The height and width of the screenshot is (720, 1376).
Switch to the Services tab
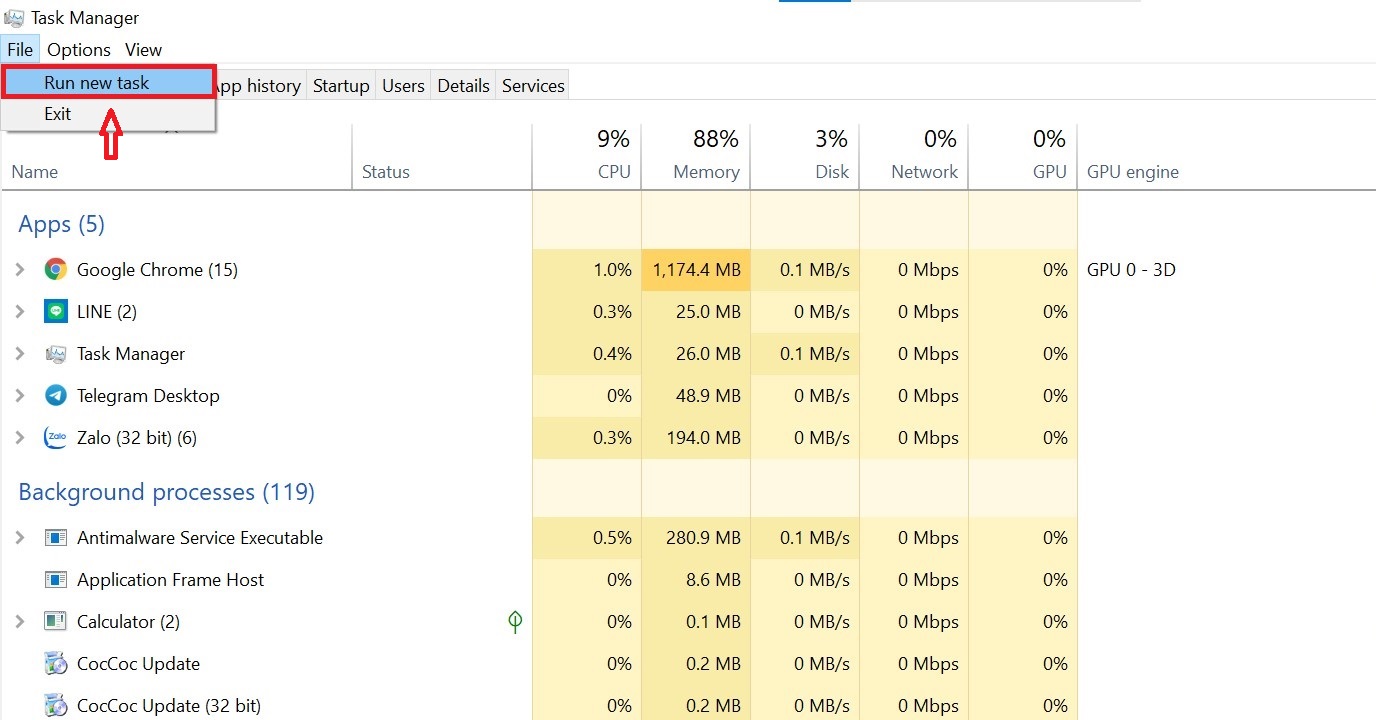tap(533, 86)
